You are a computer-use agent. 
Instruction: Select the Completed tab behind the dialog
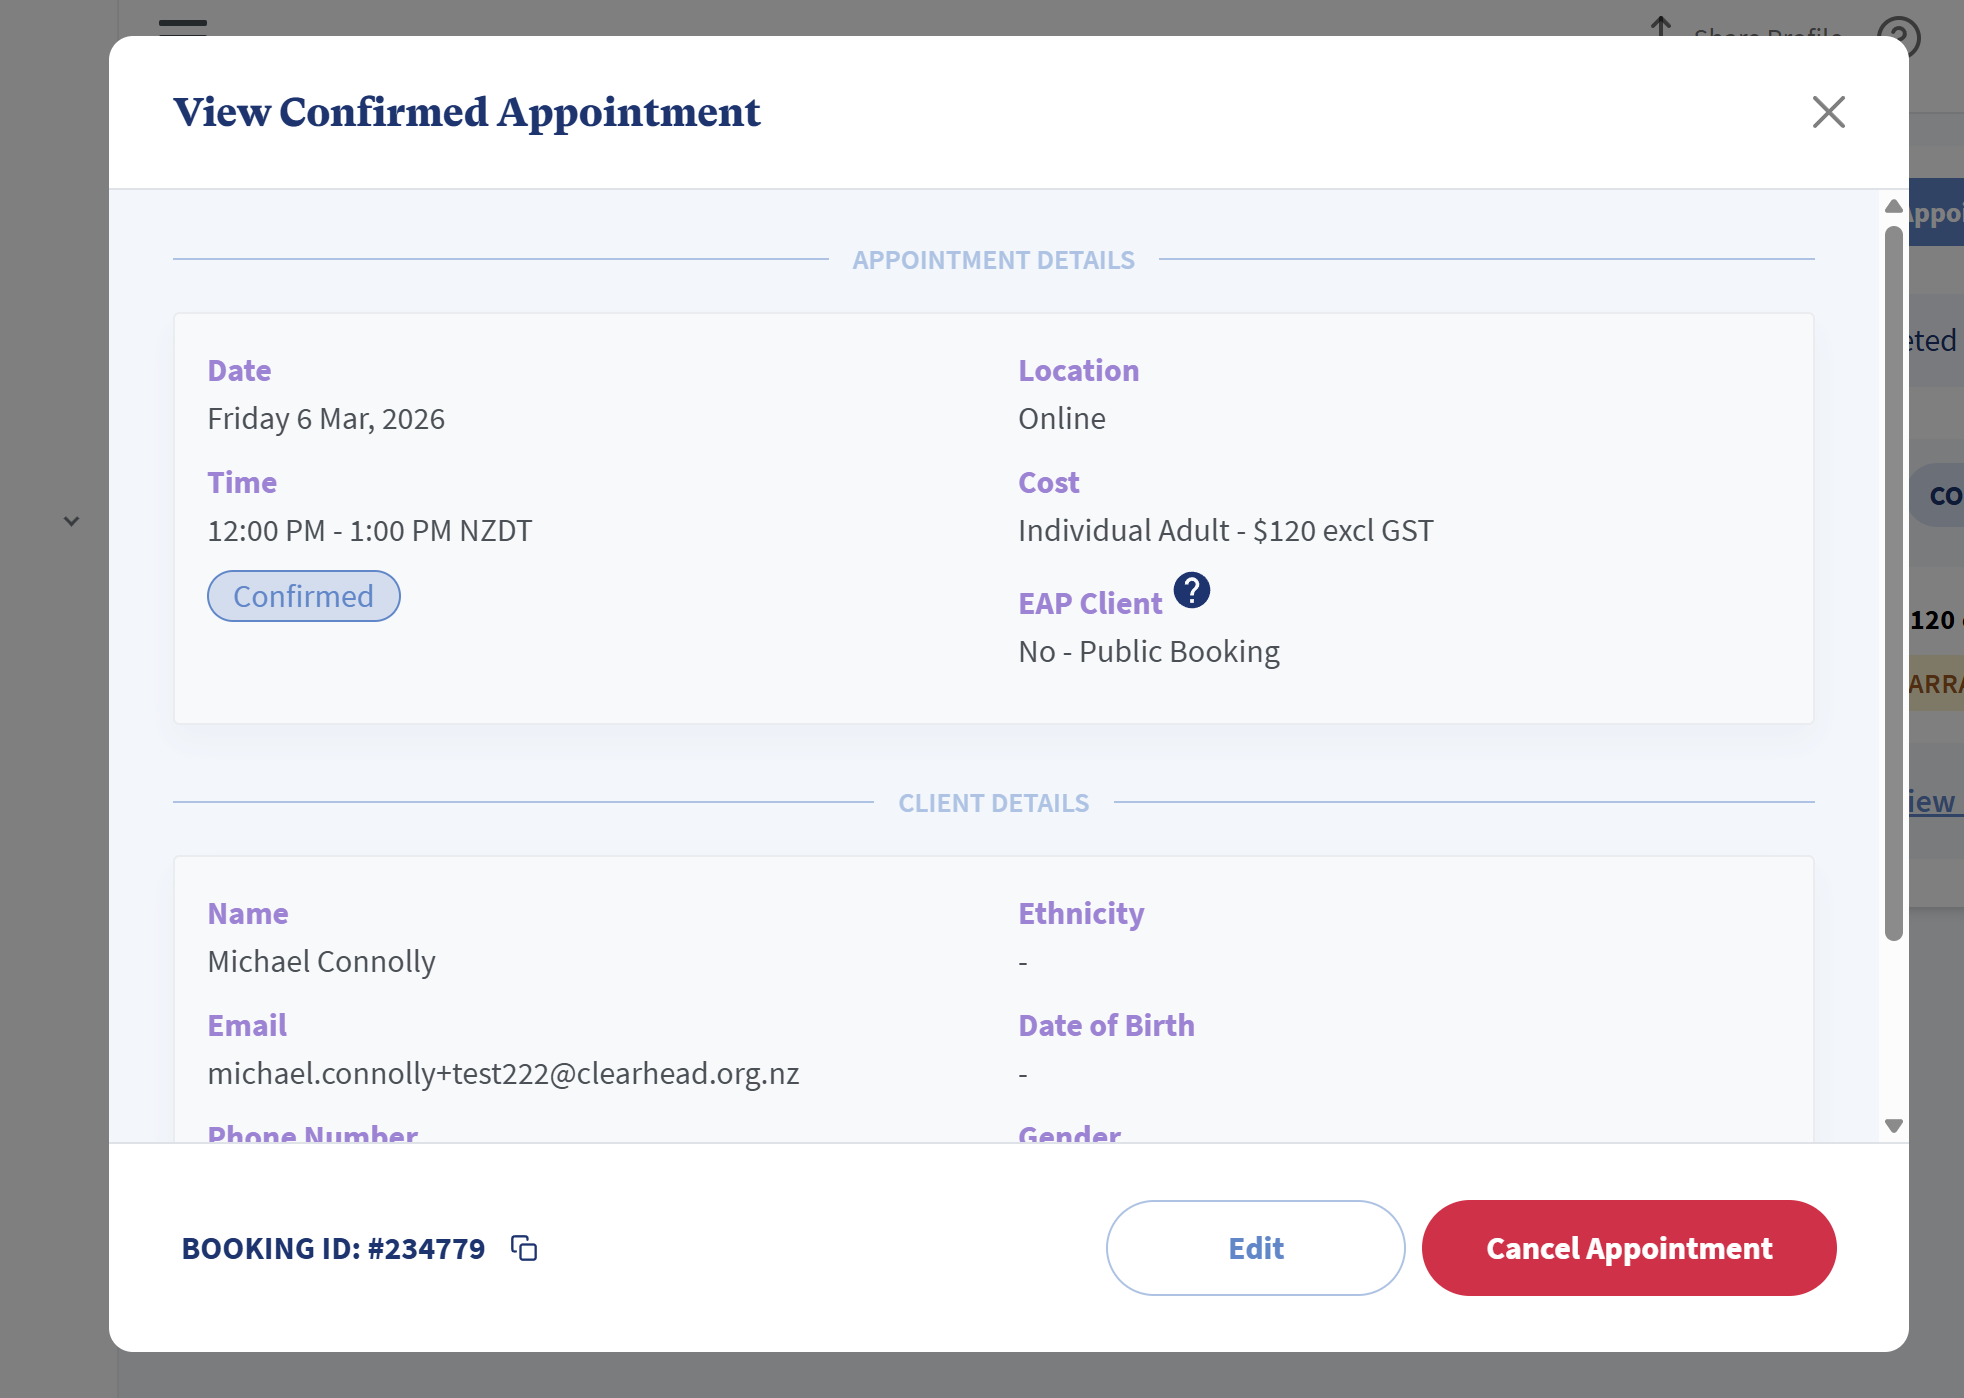coord(1932,341)
